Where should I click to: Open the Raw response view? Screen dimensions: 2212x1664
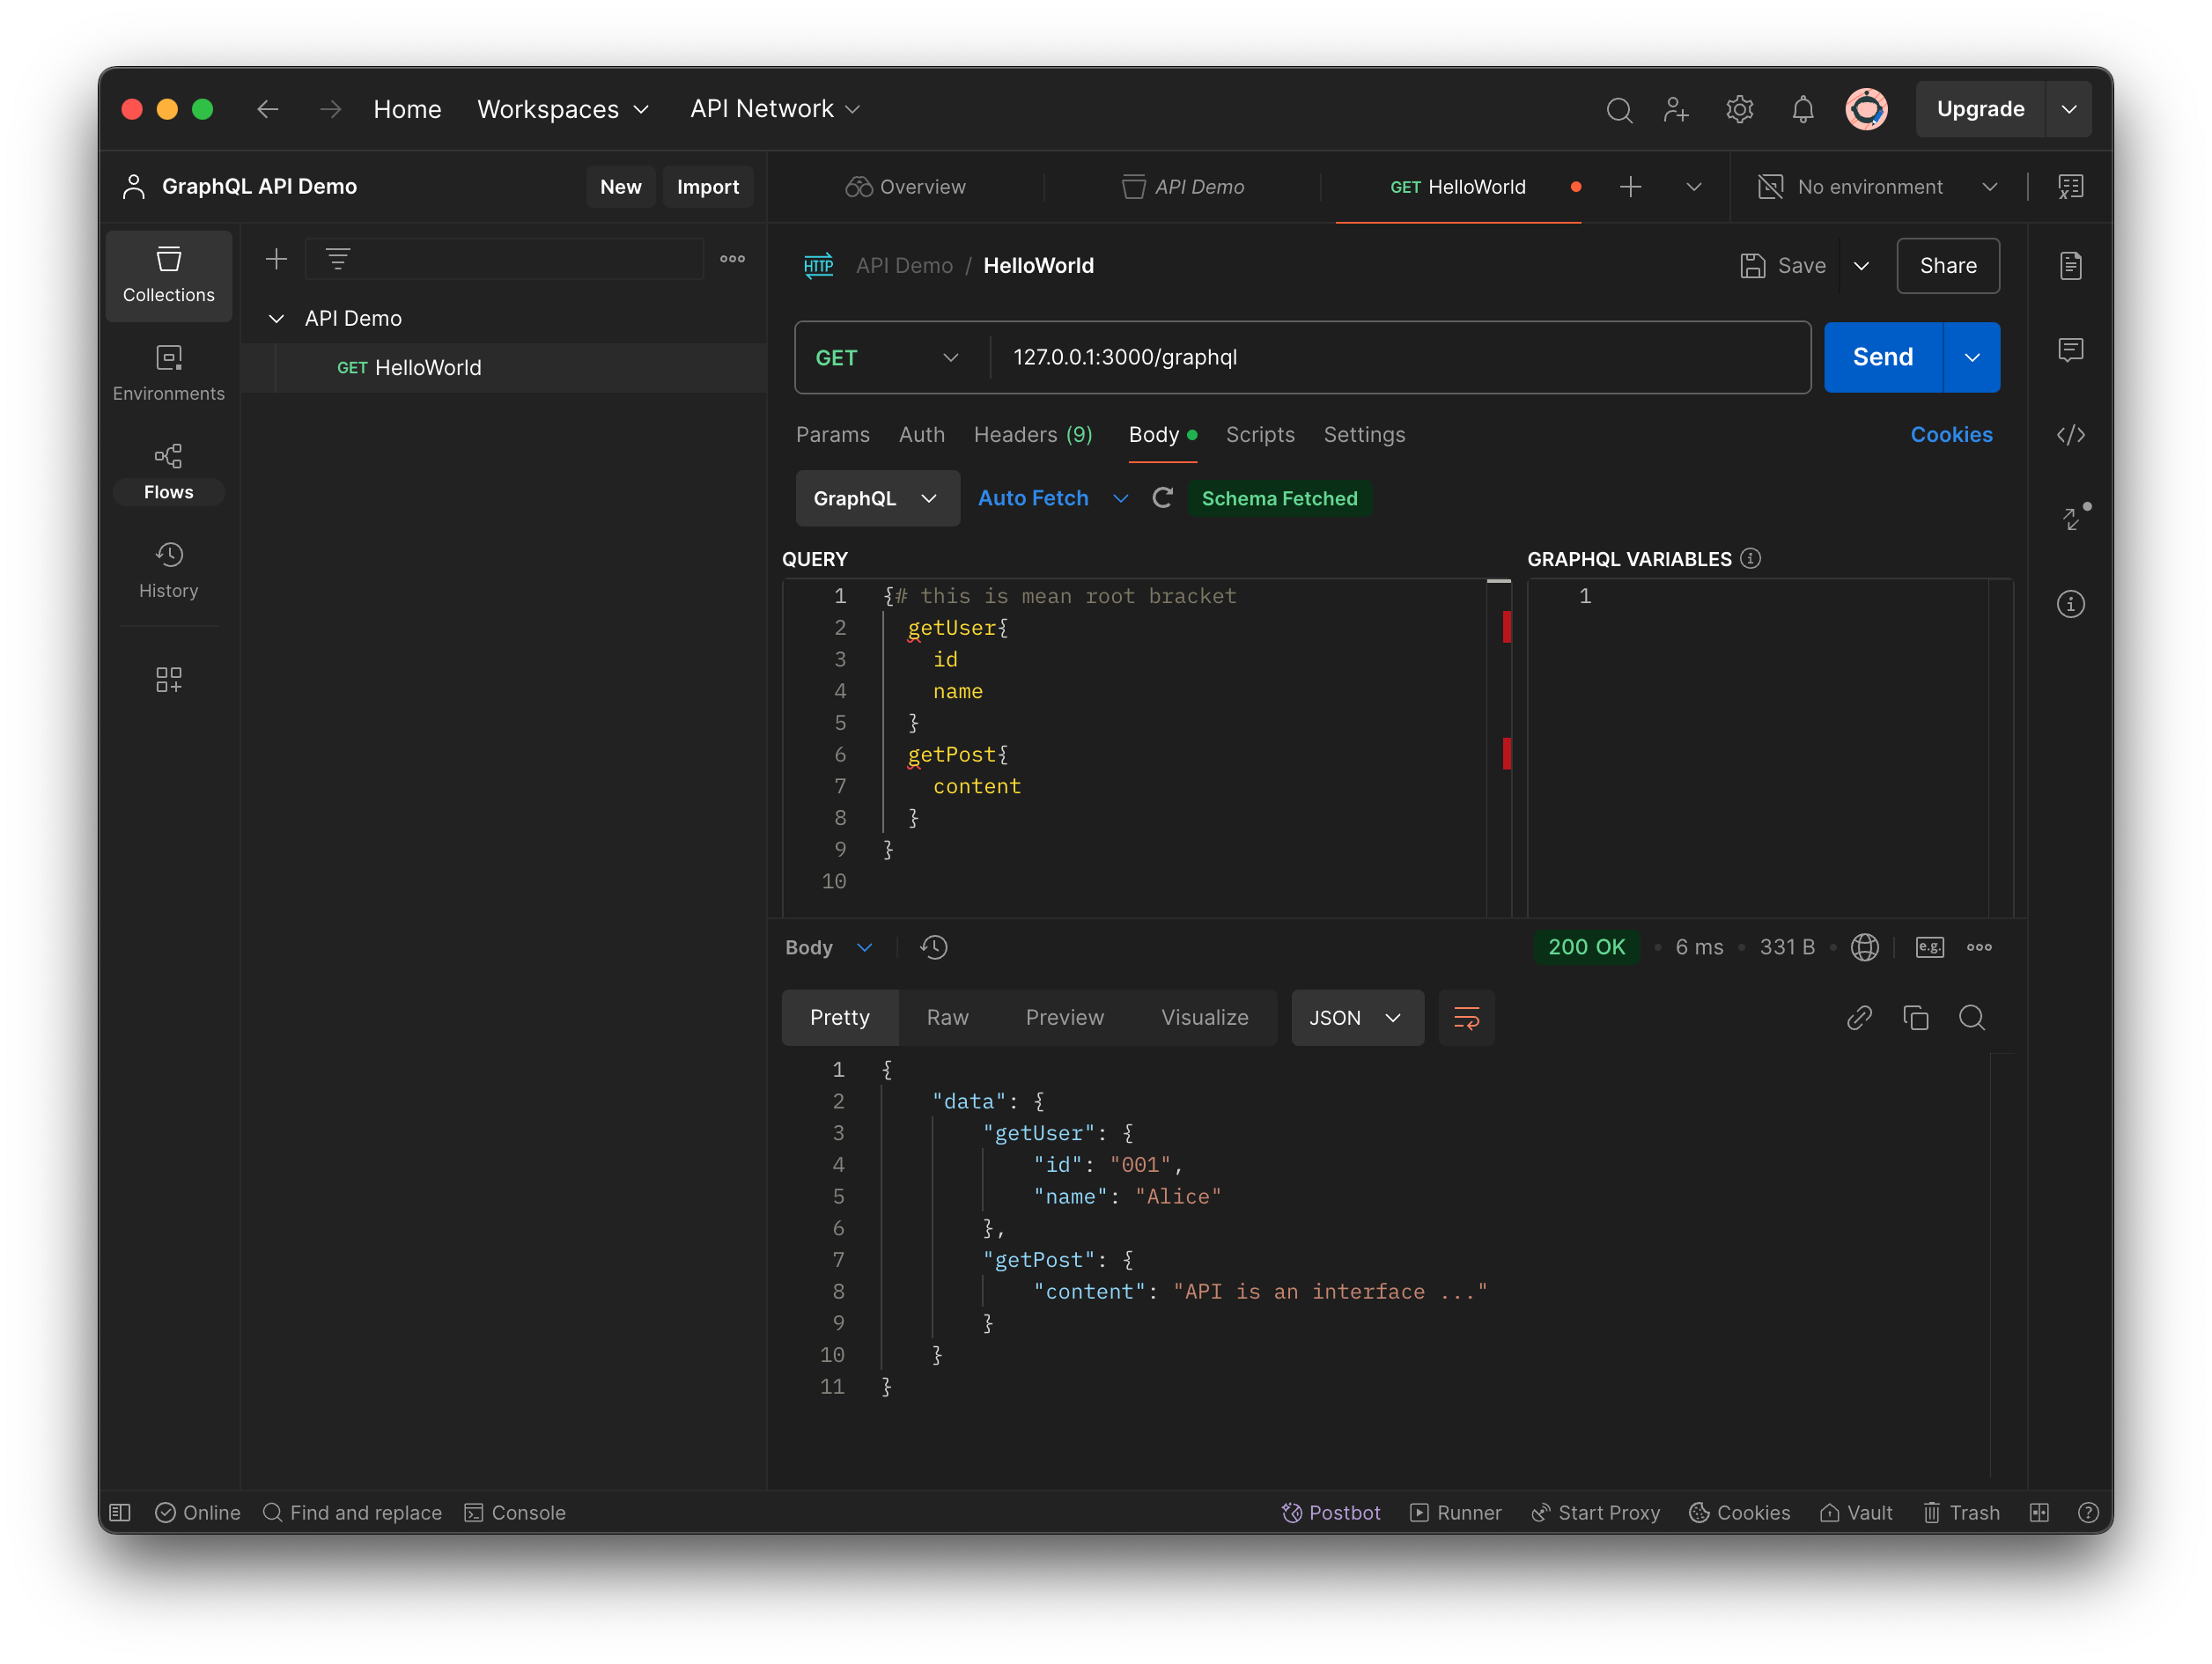click(947, 1017)
